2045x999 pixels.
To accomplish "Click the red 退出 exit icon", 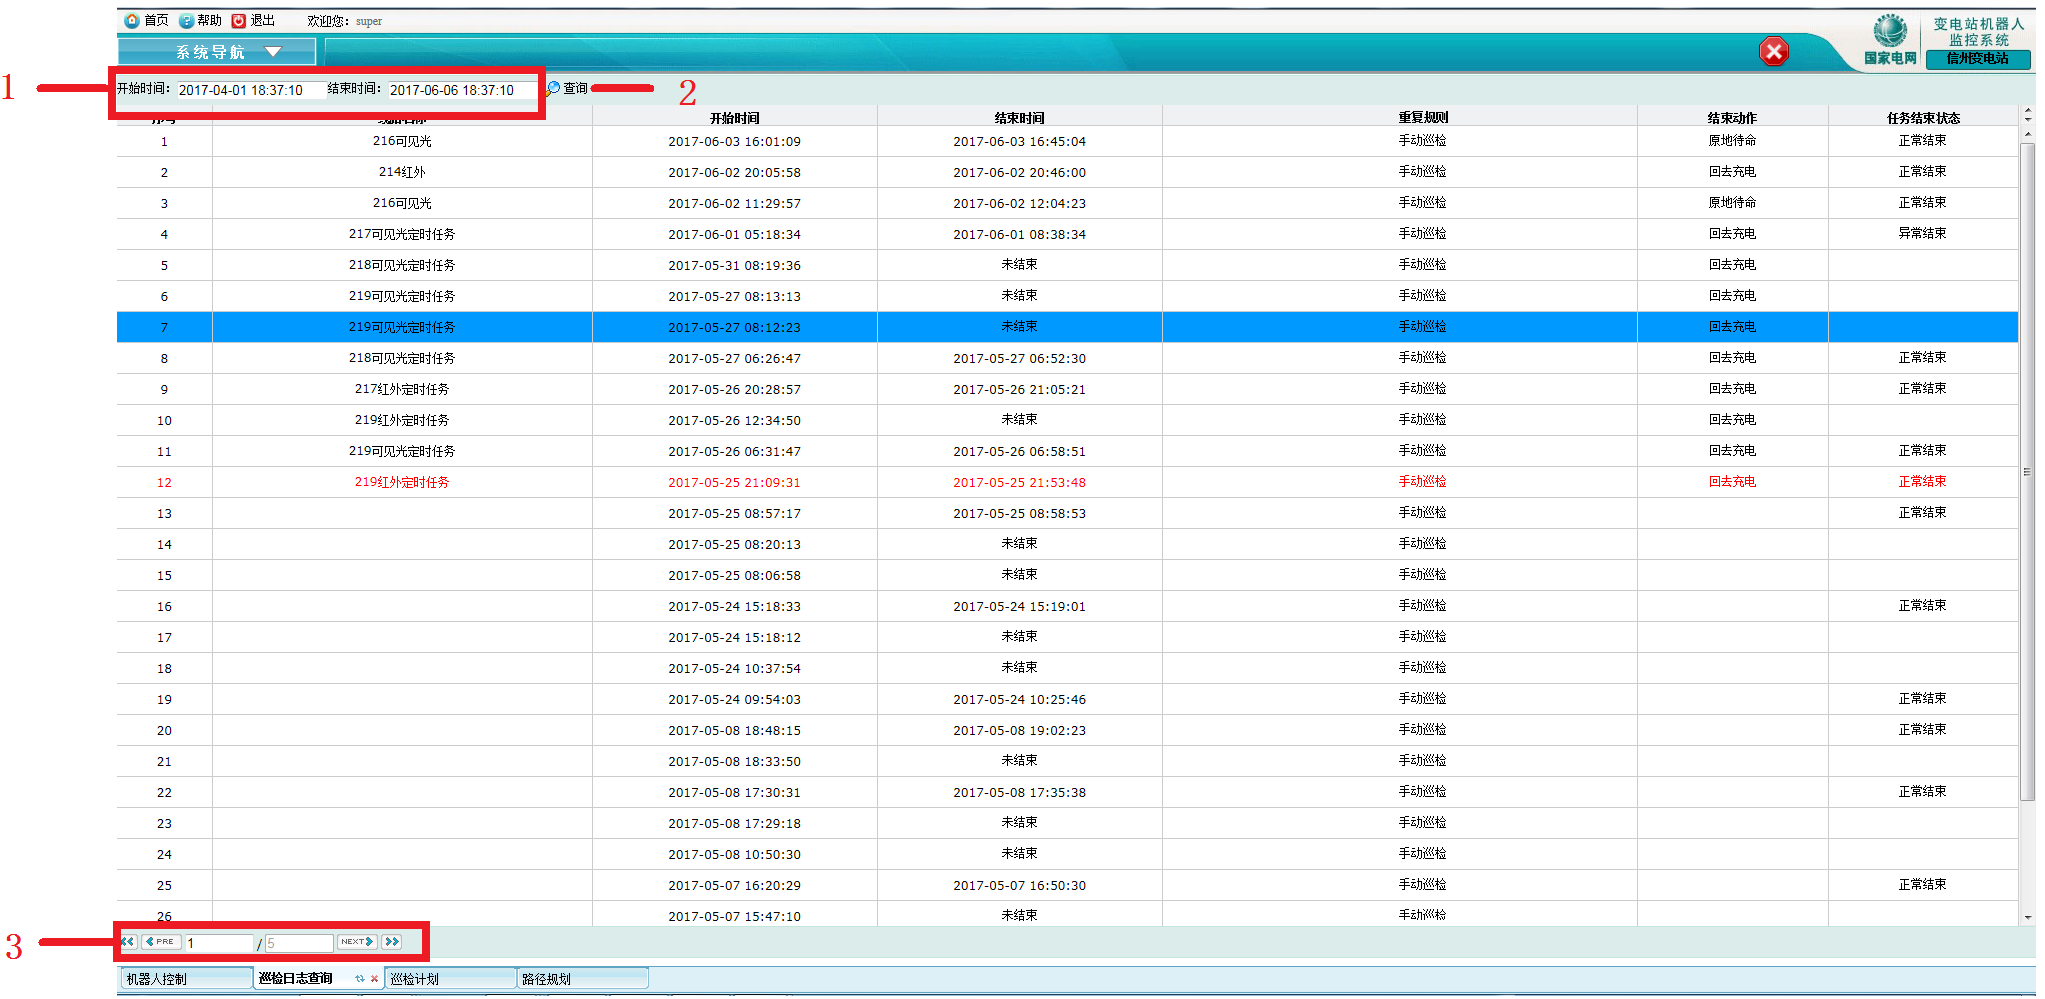I will pos(239,21).
